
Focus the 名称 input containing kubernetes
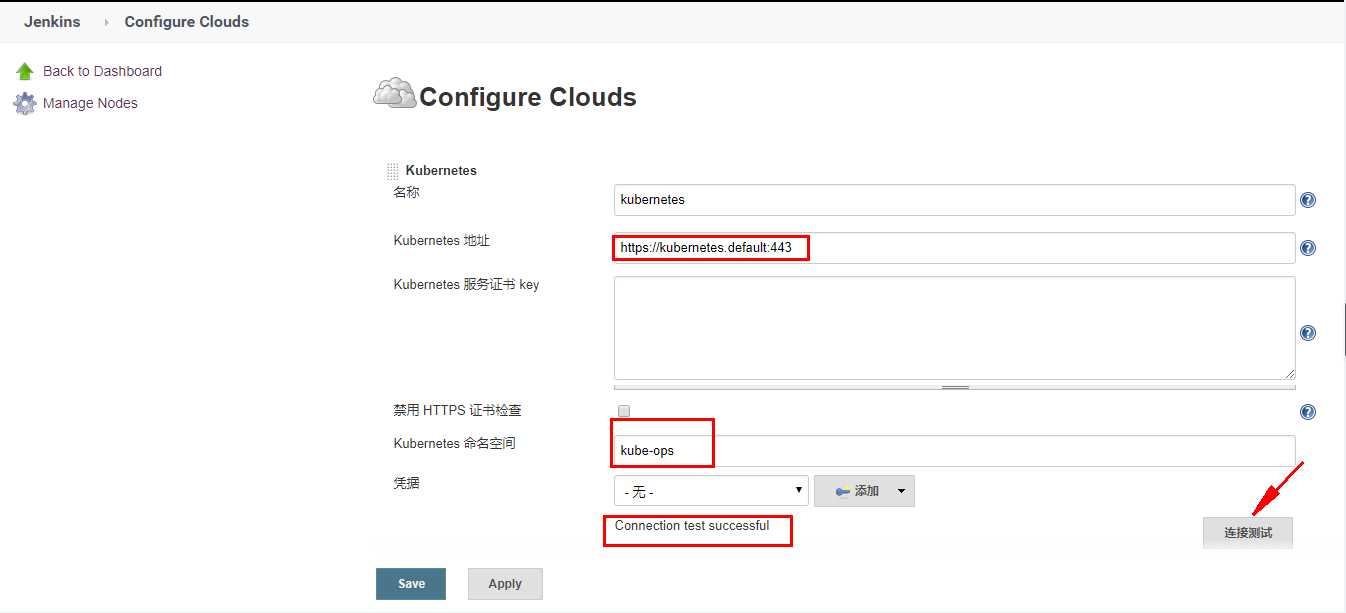point(954,200)
